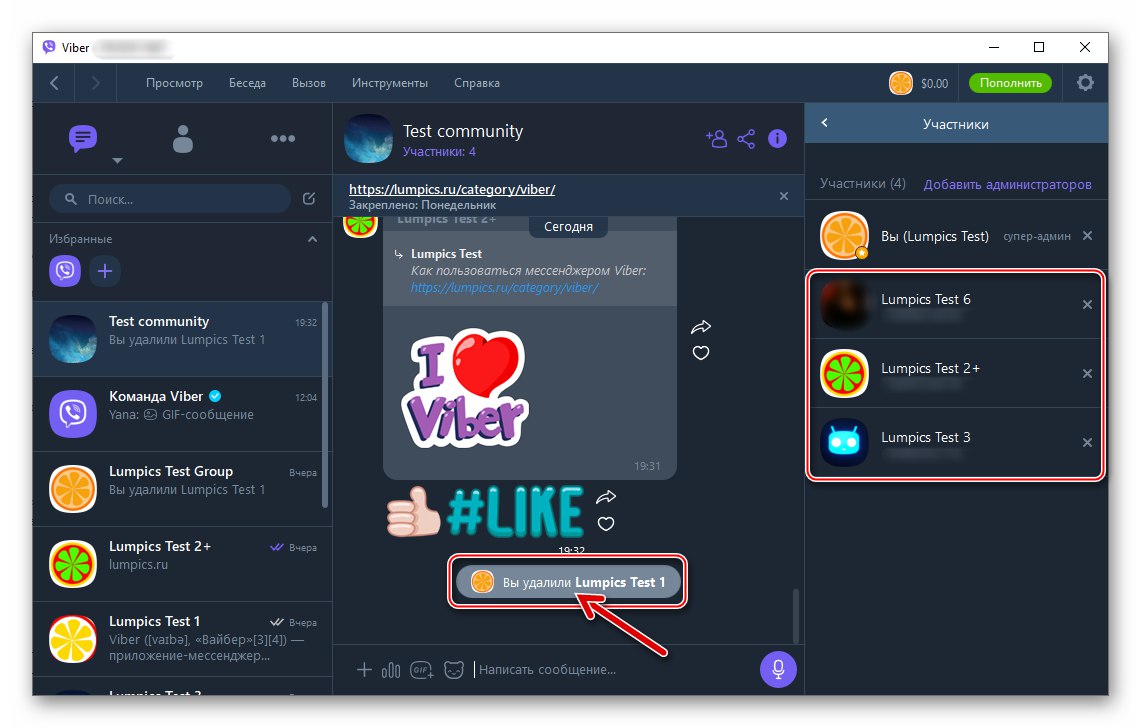Viewport: 1141px width, 728px height.
Task: Open the Вызов menu
Action: 309,83
